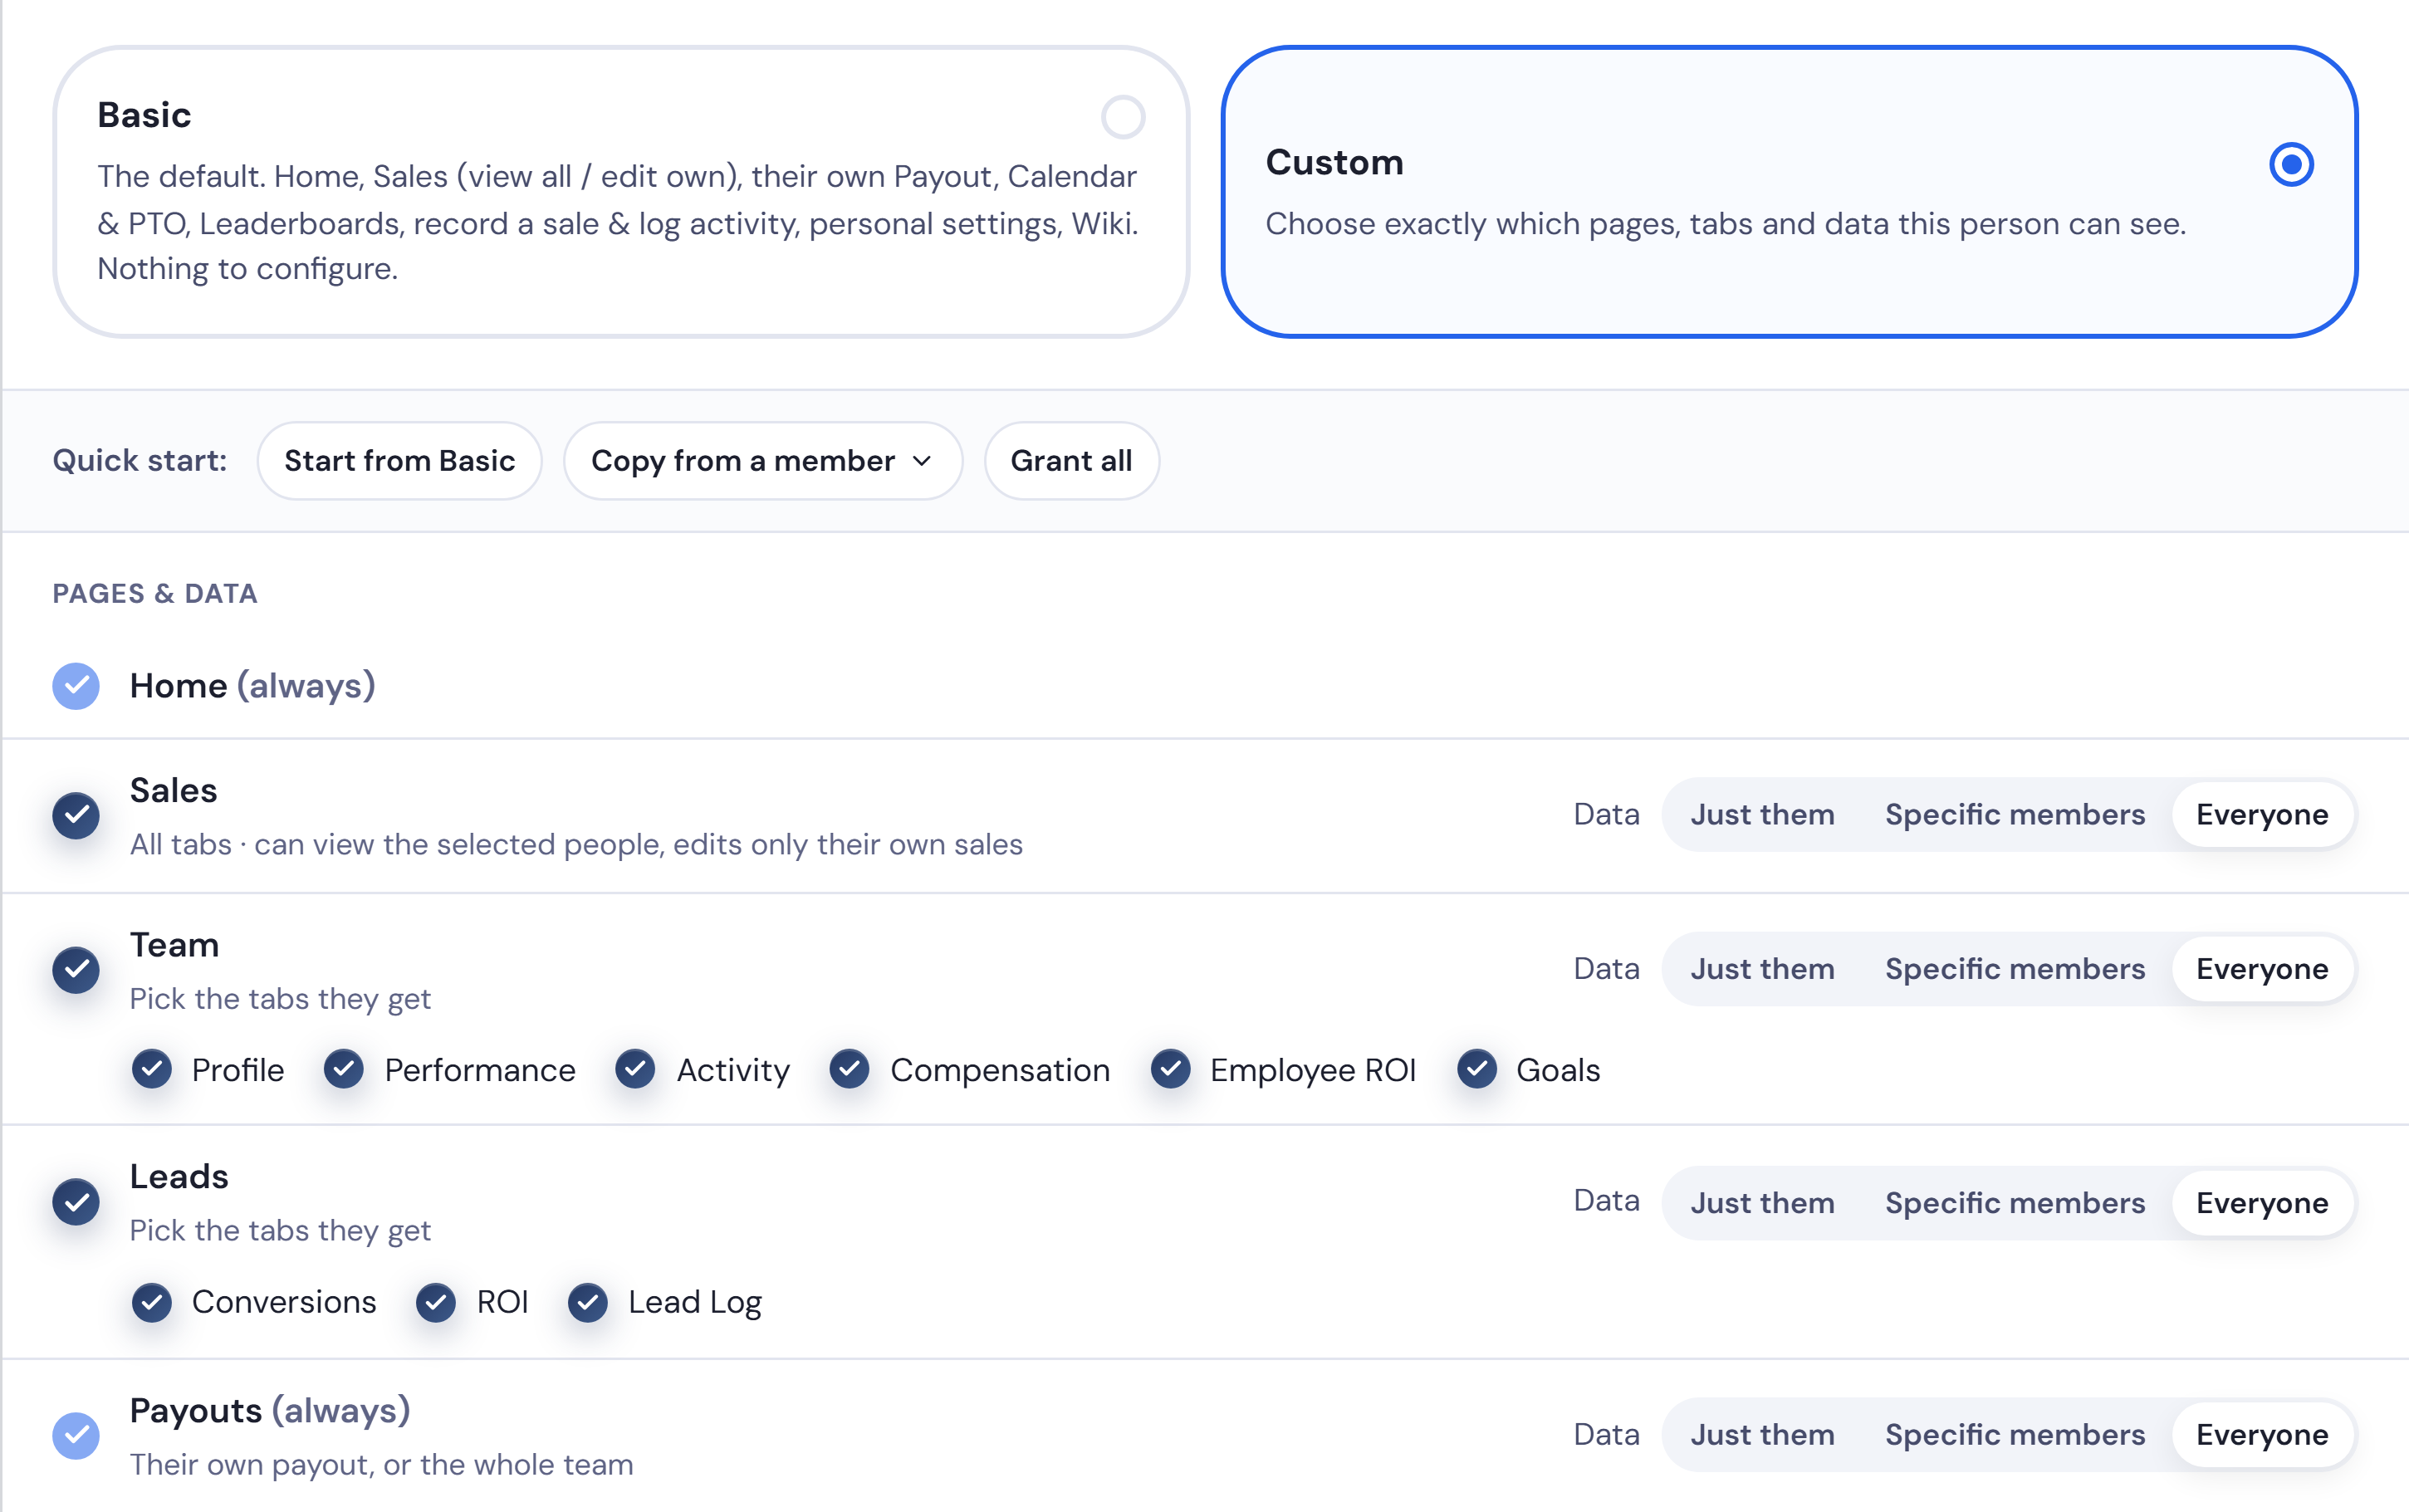Set Leads data to Just them
2409x1512 pixels.
pyautogui.click(x=1762, y=1203)
